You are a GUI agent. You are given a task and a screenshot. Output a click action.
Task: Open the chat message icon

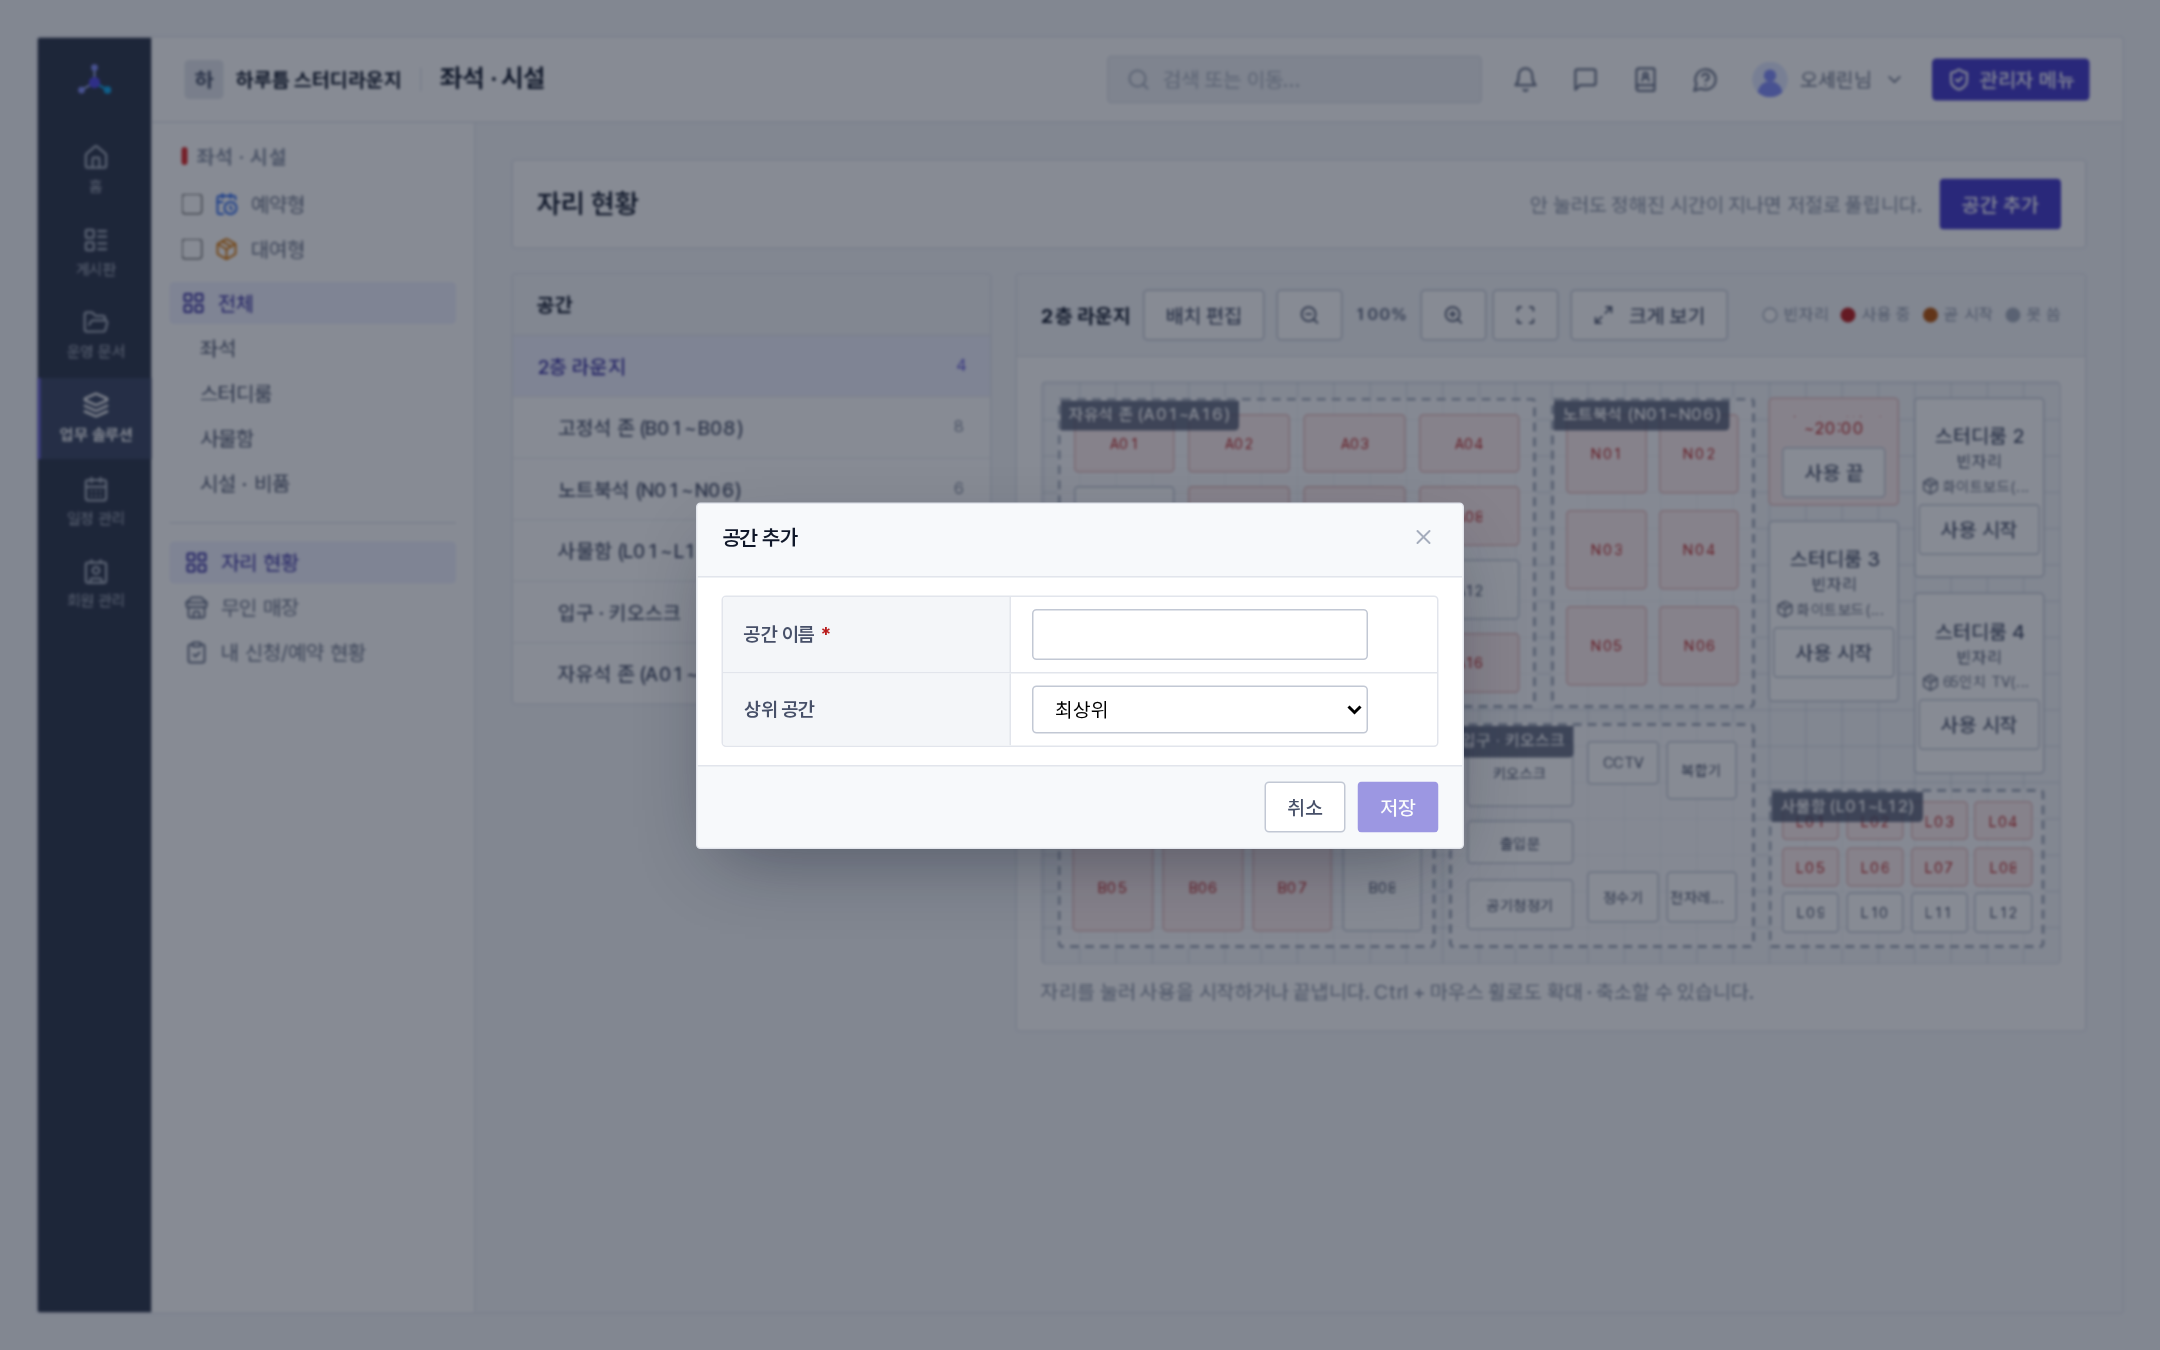1585,80
